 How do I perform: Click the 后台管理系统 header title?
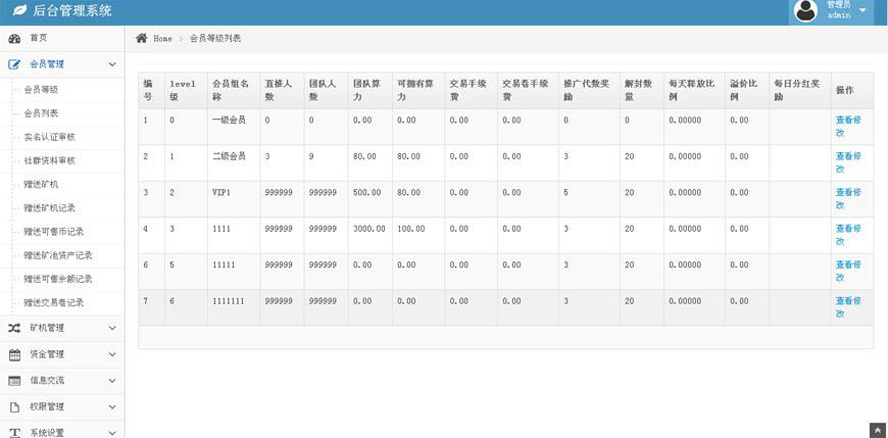tap(72, 11)
